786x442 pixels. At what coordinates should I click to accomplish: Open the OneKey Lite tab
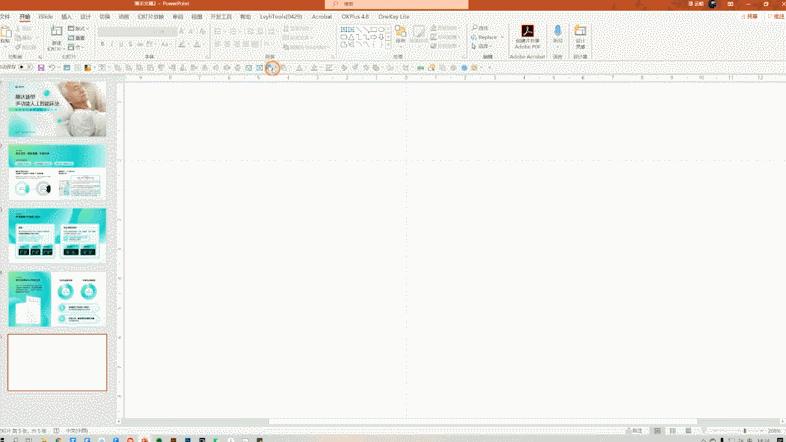[396, 17]
